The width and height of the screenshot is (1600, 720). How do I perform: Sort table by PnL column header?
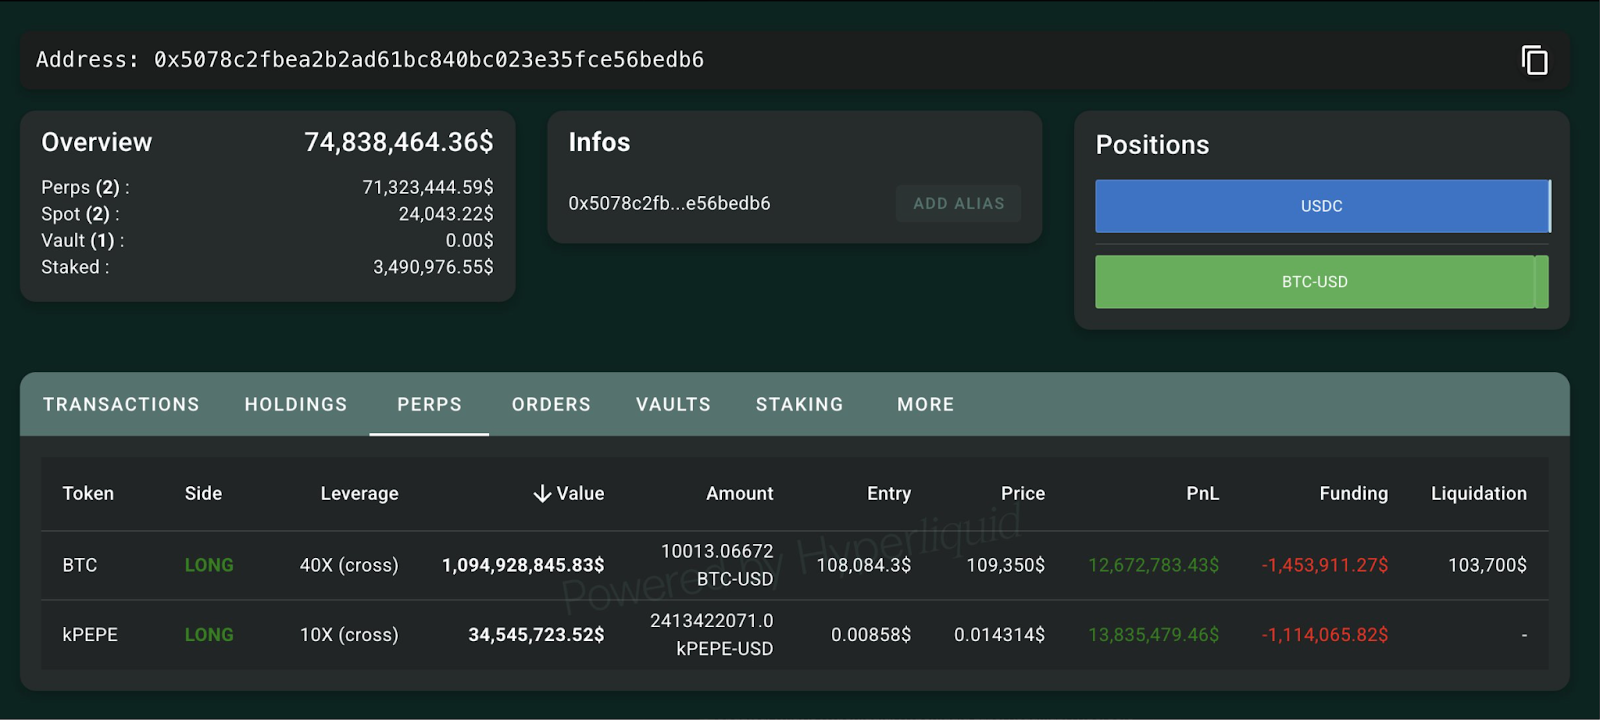coord(1202,493)
